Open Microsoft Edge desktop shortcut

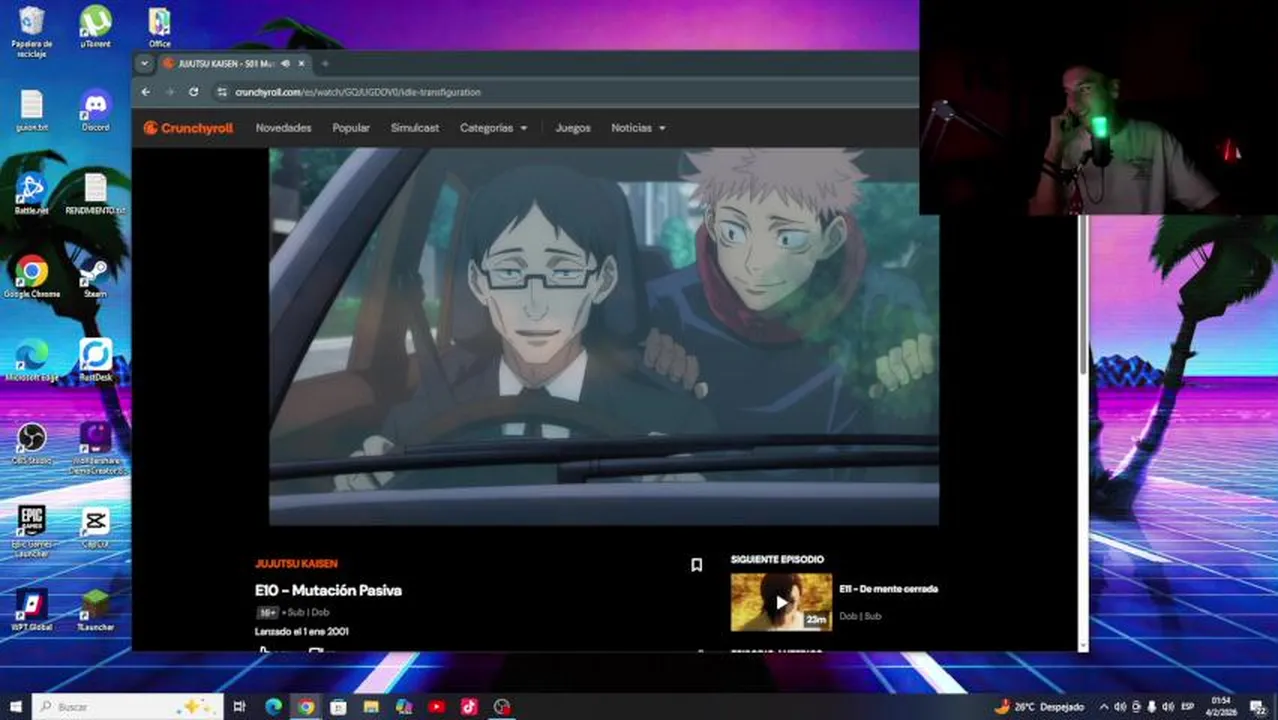tap(31, 360)
